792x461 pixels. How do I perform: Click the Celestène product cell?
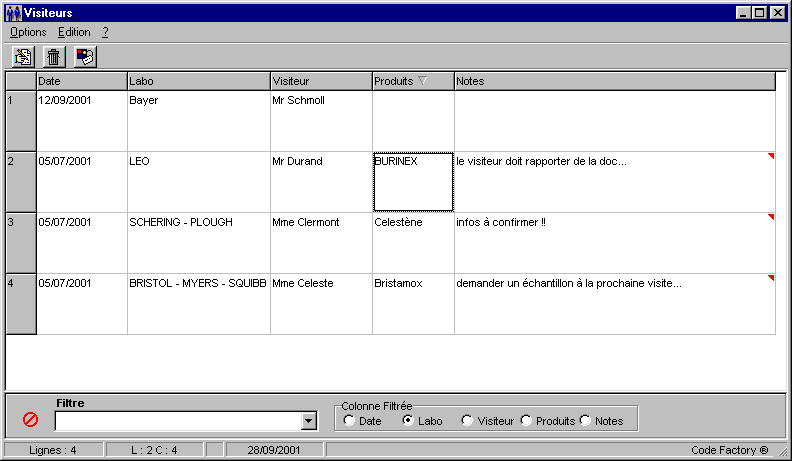[413, 243]
